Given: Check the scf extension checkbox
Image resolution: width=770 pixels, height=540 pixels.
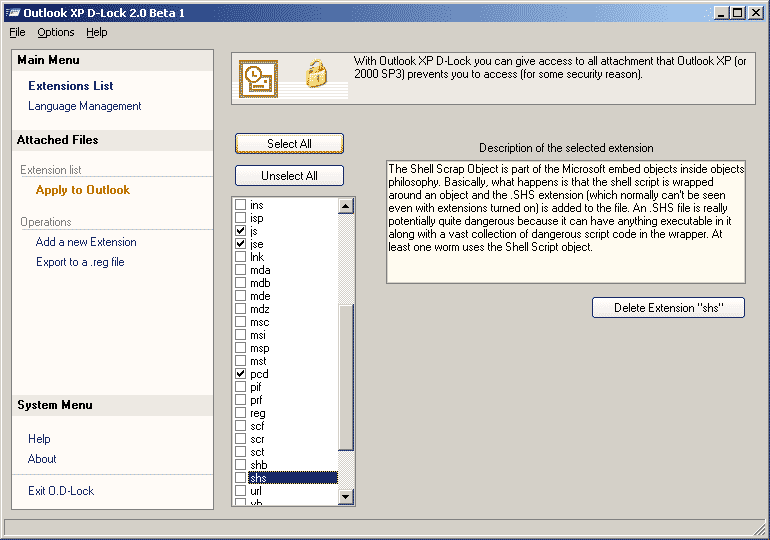Looking at the screenshot, I should 240,426.
